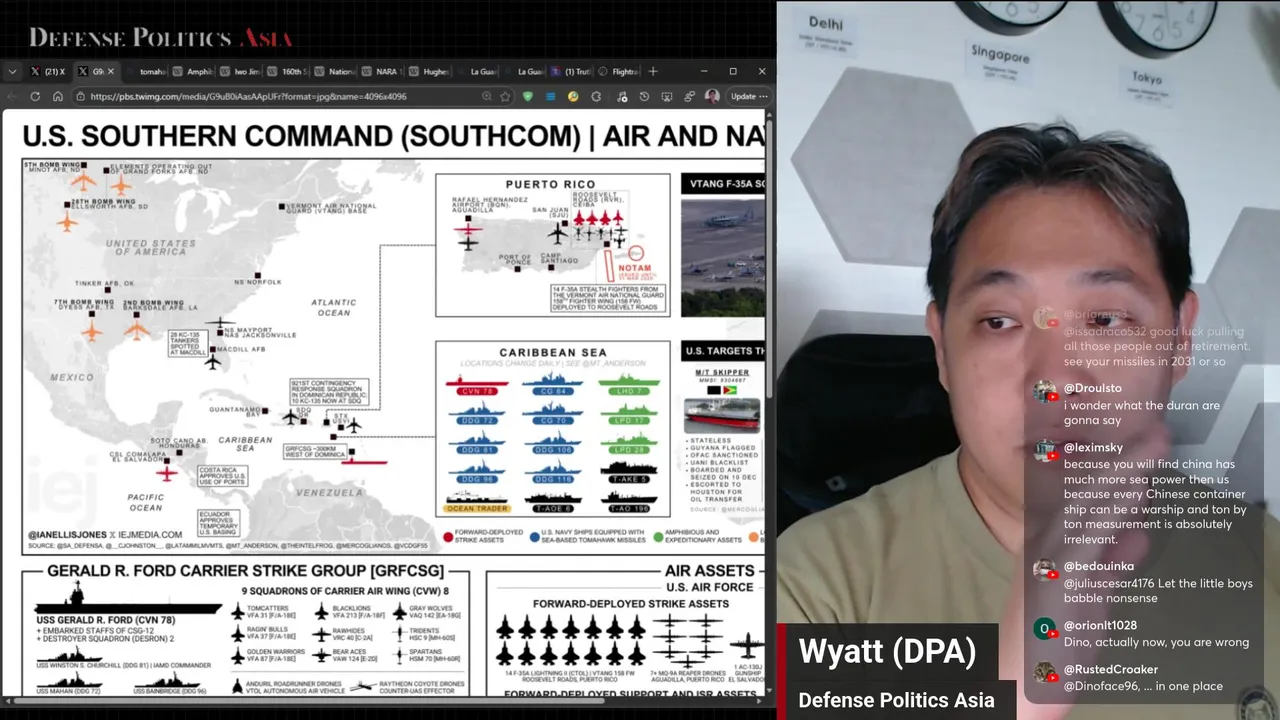This screenshot has height=720, width=1280.
Task: Open the browser three-dot menu
Action: point(764,96)
